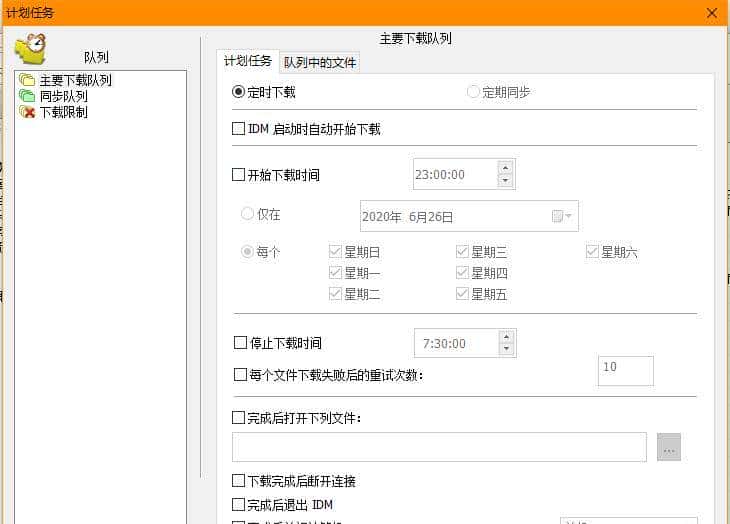Click the 2020年 6月26日 date field
Screen dimensions: 730x524
click(469, 216)
